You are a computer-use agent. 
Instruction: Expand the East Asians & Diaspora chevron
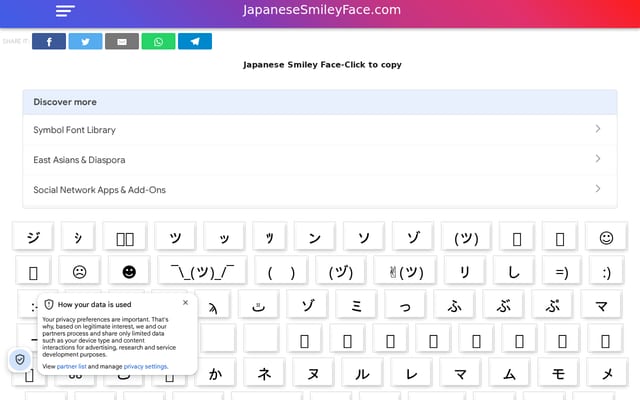click(598, 158)
